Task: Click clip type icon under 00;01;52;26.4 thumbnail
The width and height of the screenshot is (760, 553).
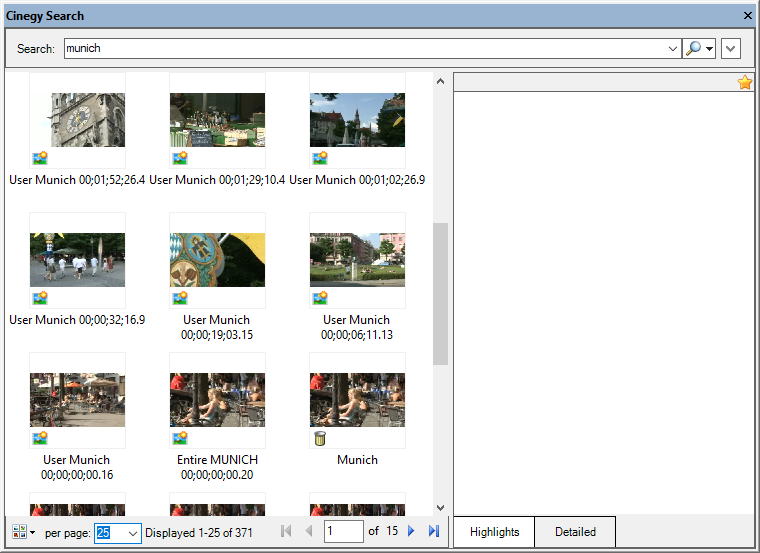Action: (x=40, y=158)
